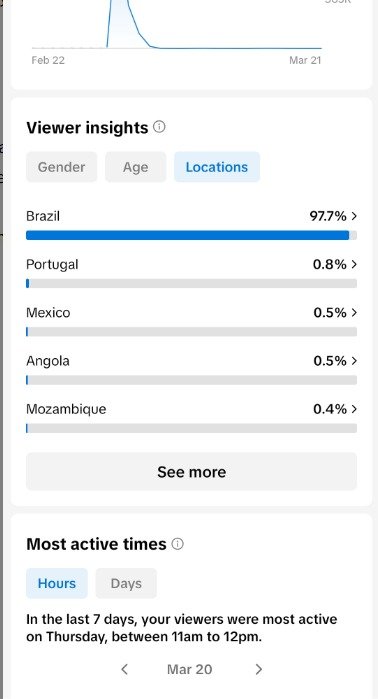Open Most active times info icon
Image resolution: width=378 pixels, height=699 pixels.
177,544
